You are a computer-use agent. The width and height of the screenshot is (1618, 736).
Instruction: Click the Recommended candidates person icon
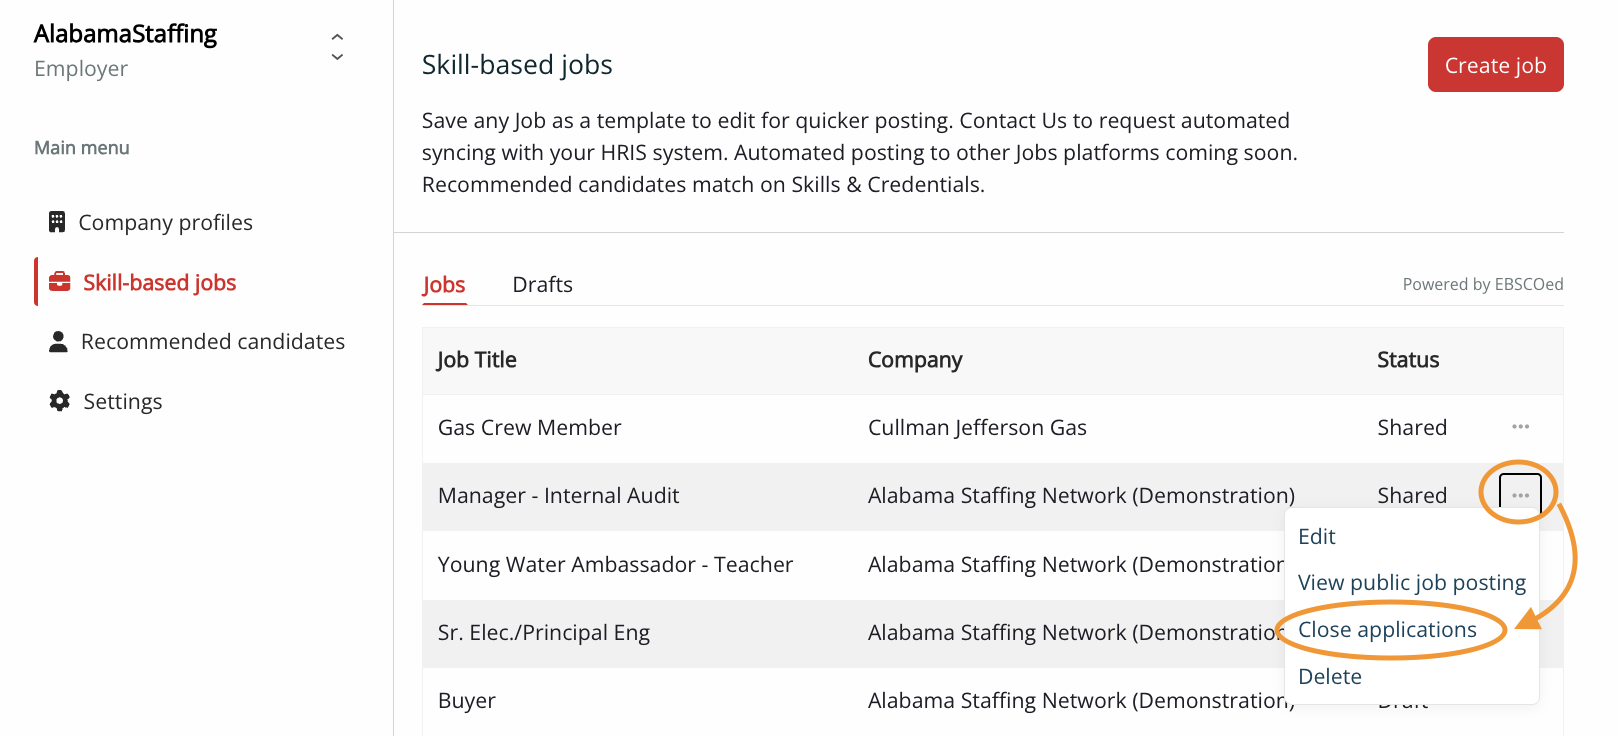(x=58, y=342)
